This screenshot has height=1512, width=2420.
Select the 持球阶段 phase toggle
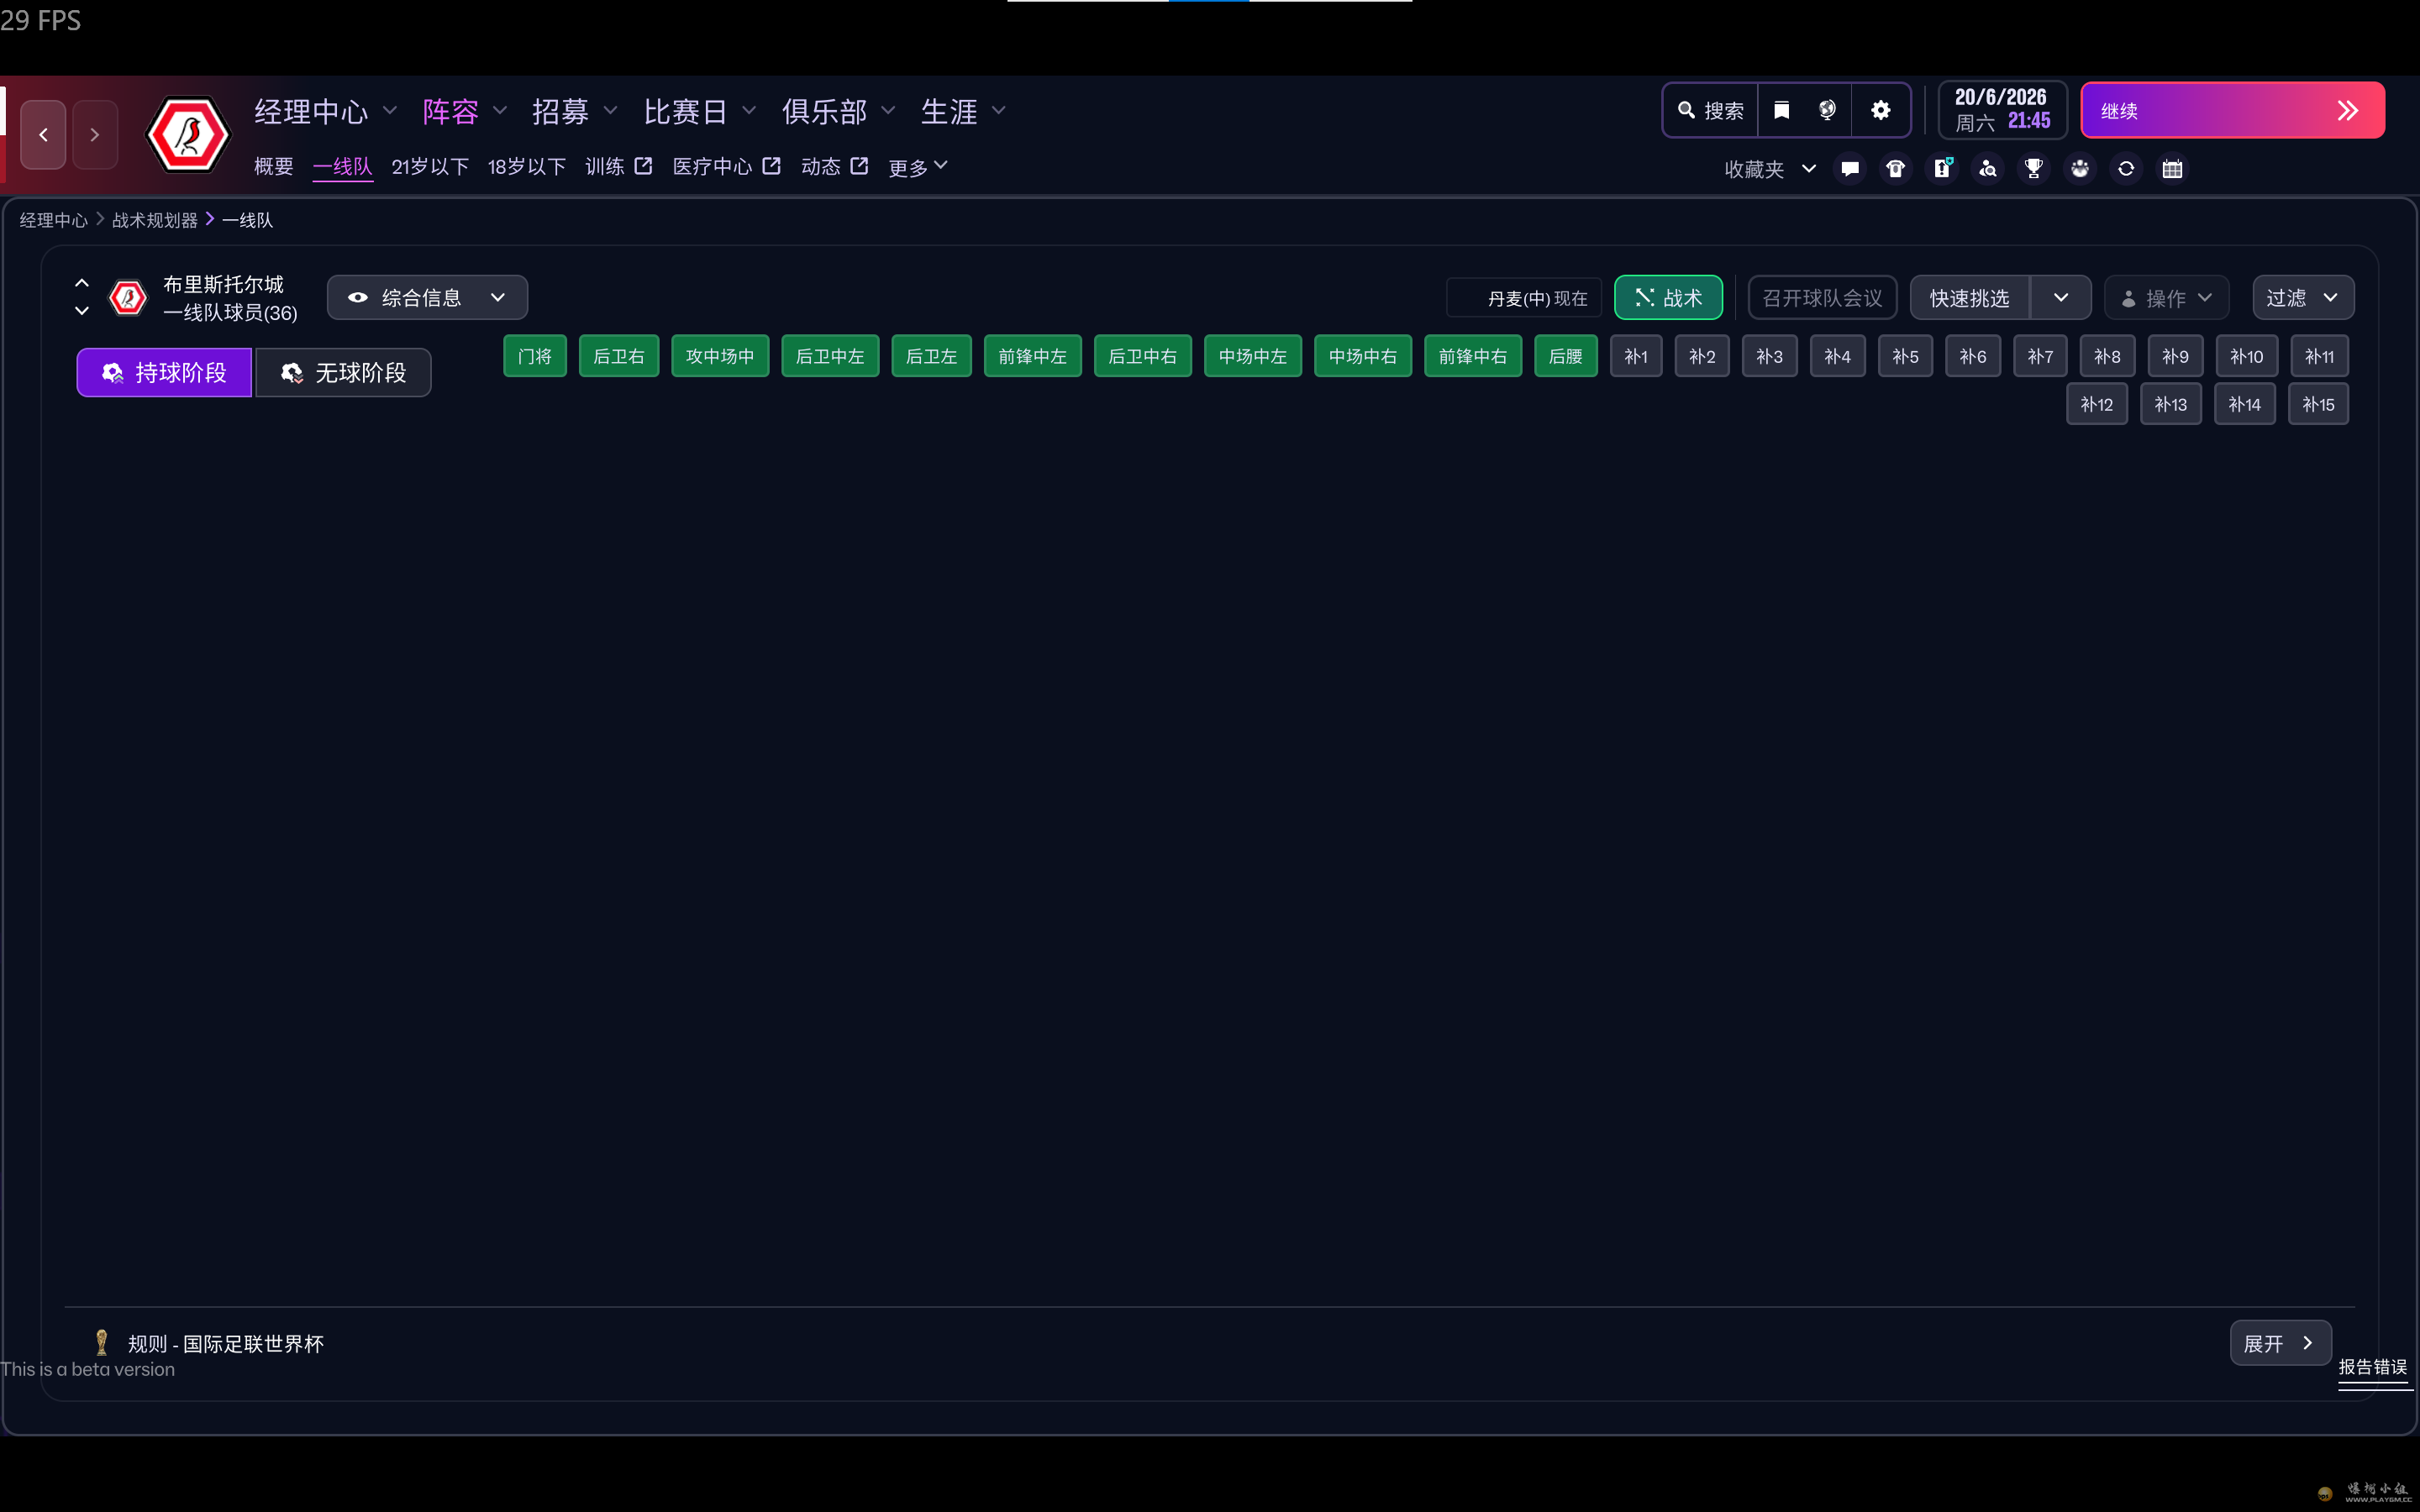(164, 373)
